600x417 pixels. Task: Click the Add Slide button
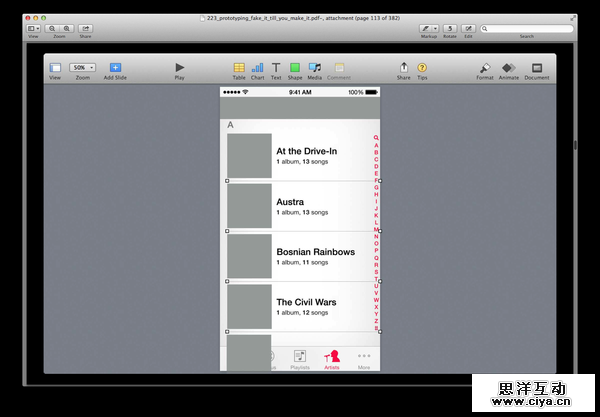point(115,67)
